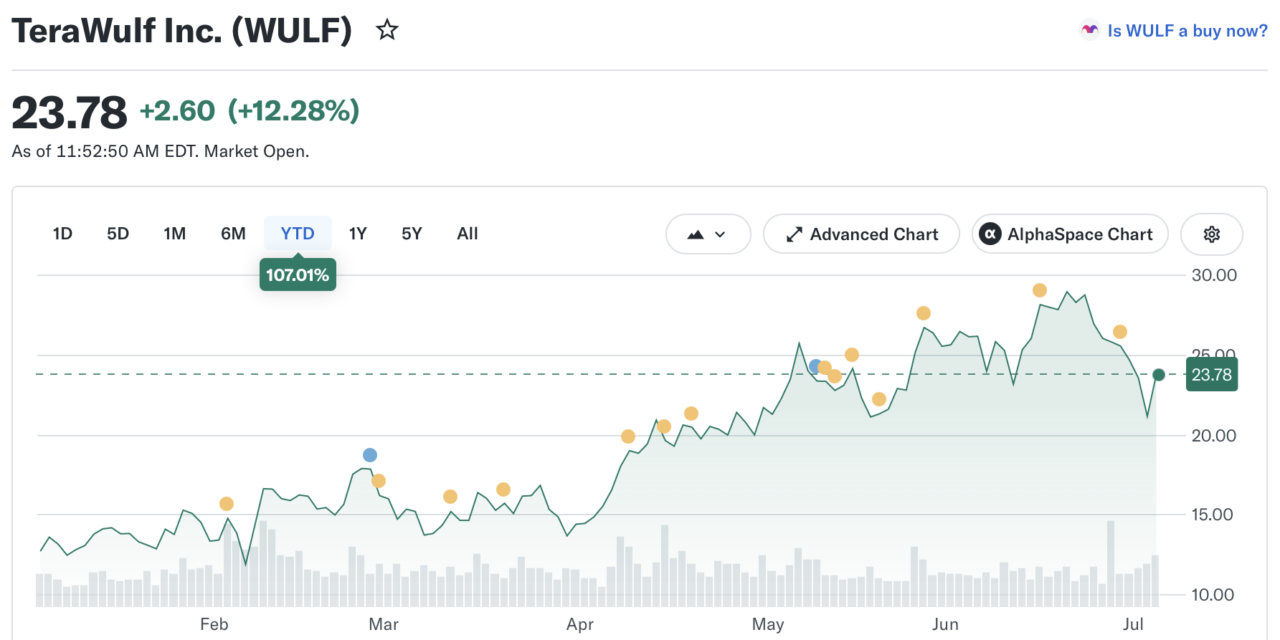Select the All time range
Image resolution: width=1280 pixels, height=640 pixels.
(x=467, y=234)
